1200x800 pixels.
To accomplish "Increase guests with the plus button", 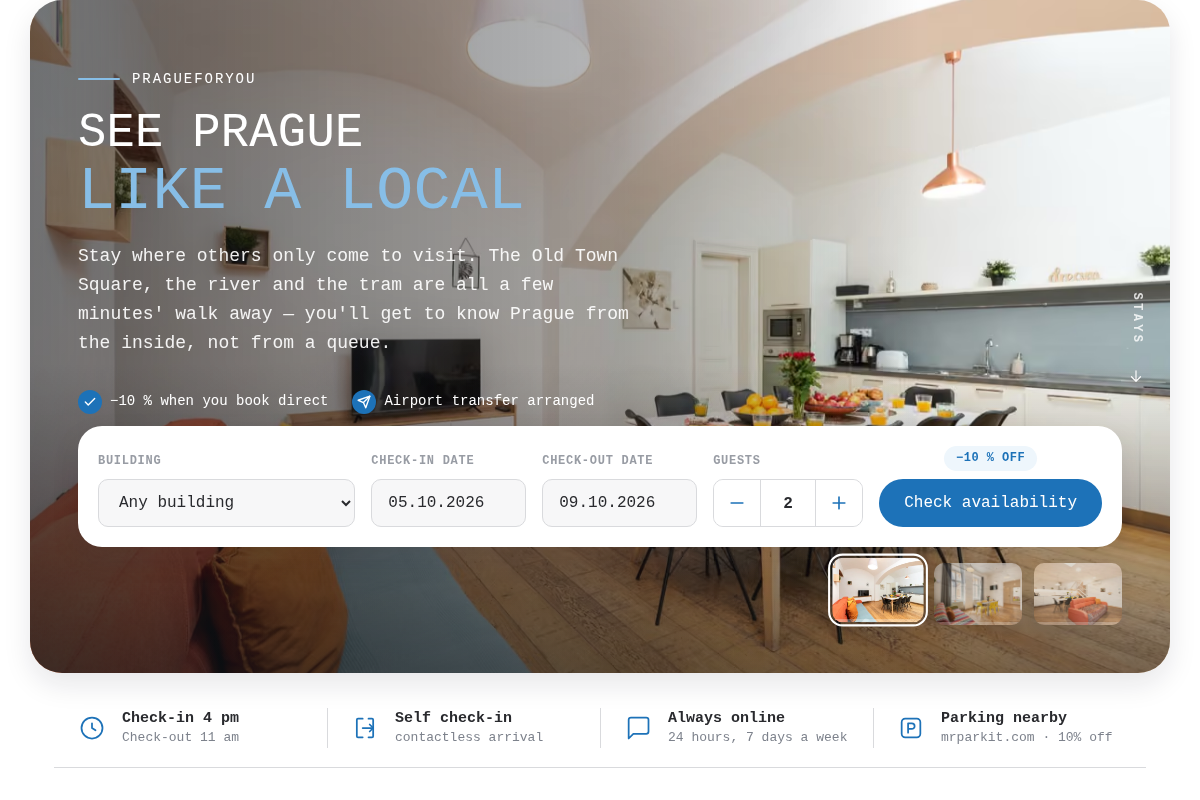I will tap(839, 503).
